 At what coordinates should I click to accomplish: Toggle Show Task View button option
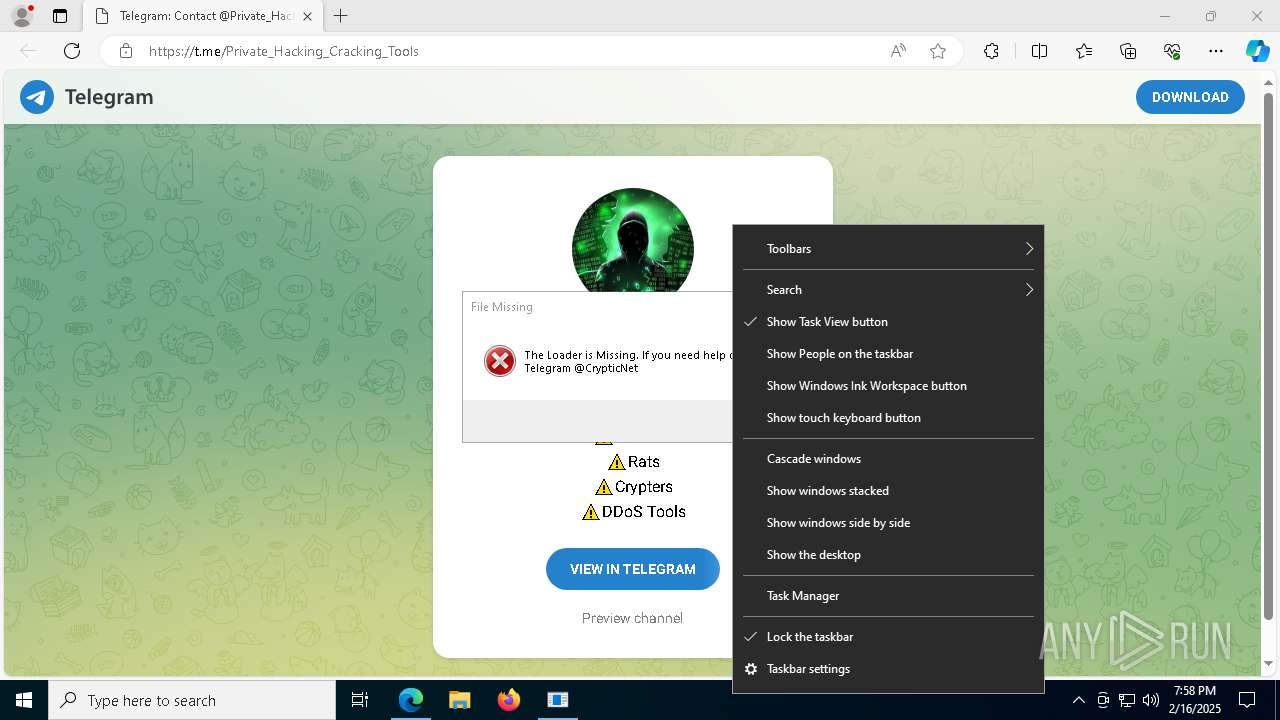point(888,322)
